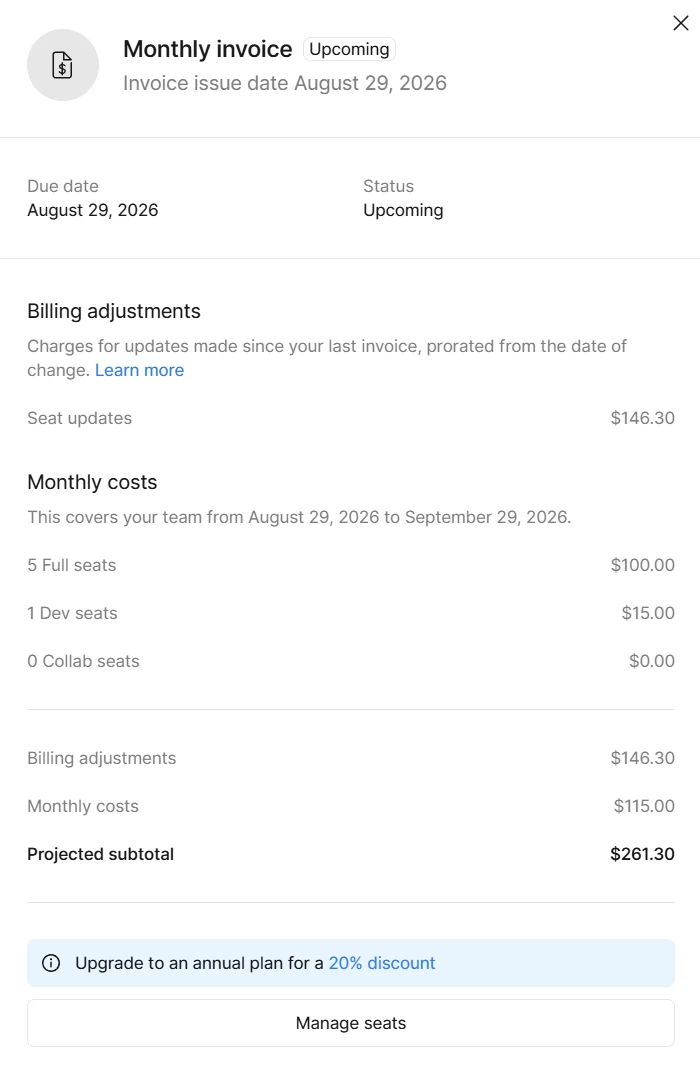Open the Learn more link

(x=139, y=370)
